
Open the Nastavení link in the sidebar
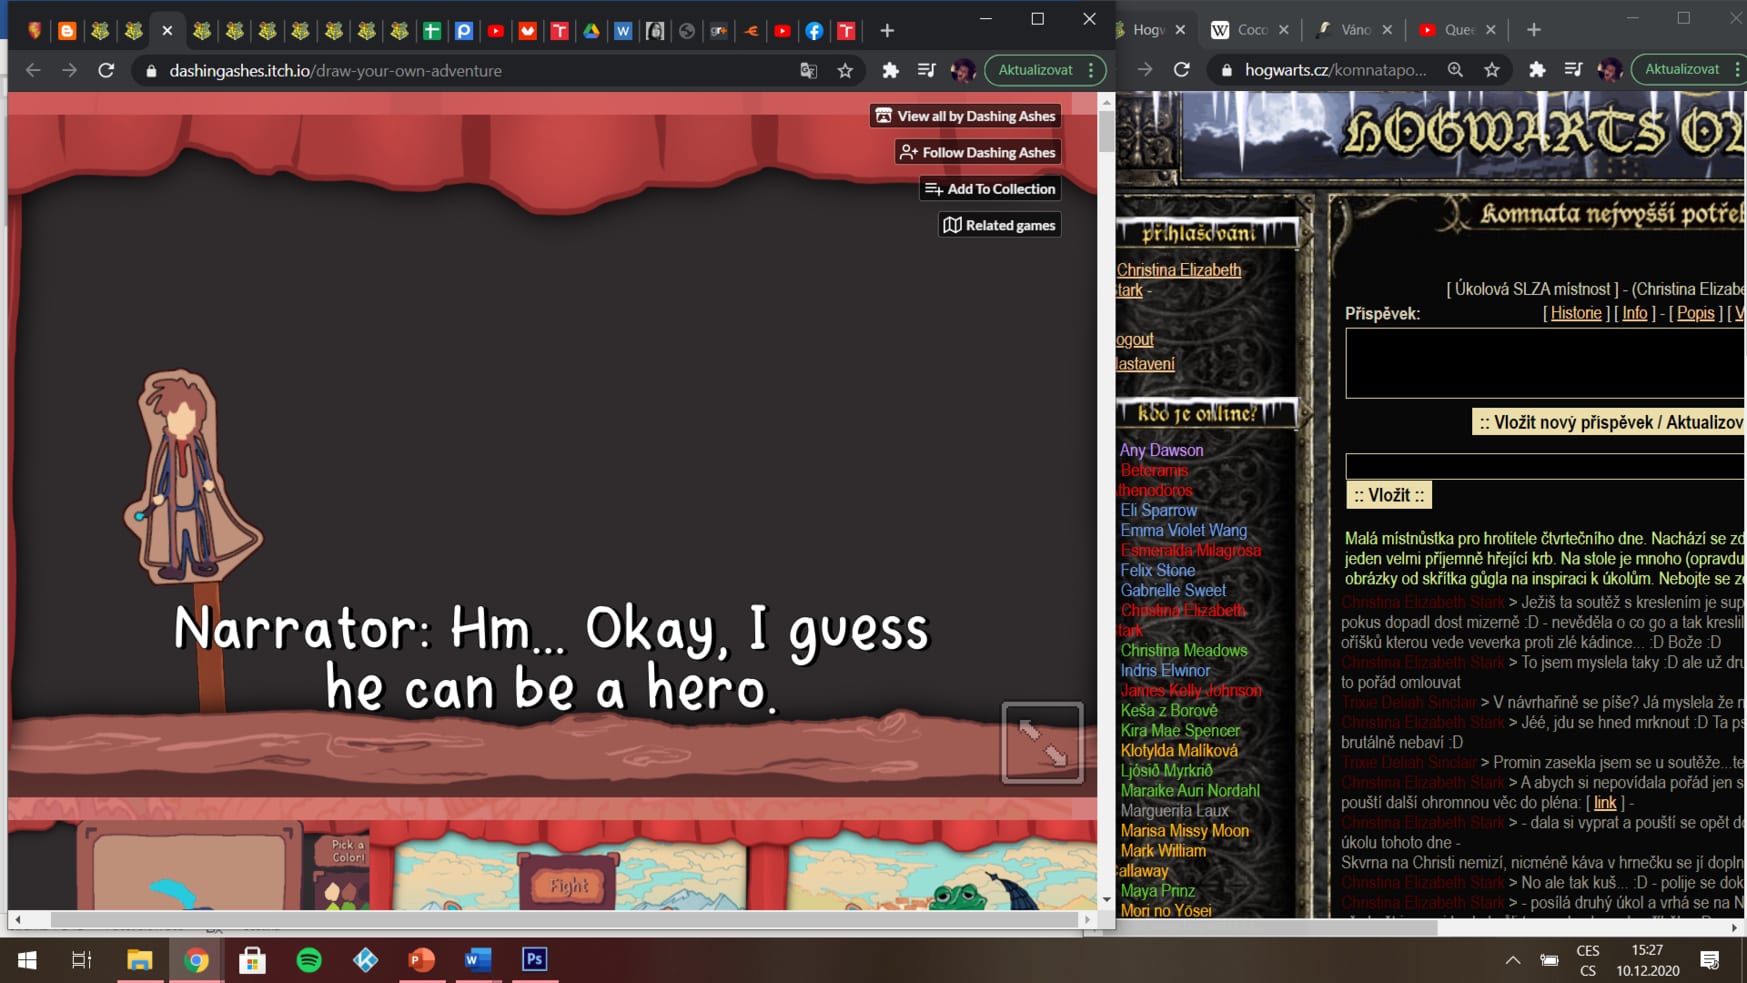click(x=1145, y=364)
